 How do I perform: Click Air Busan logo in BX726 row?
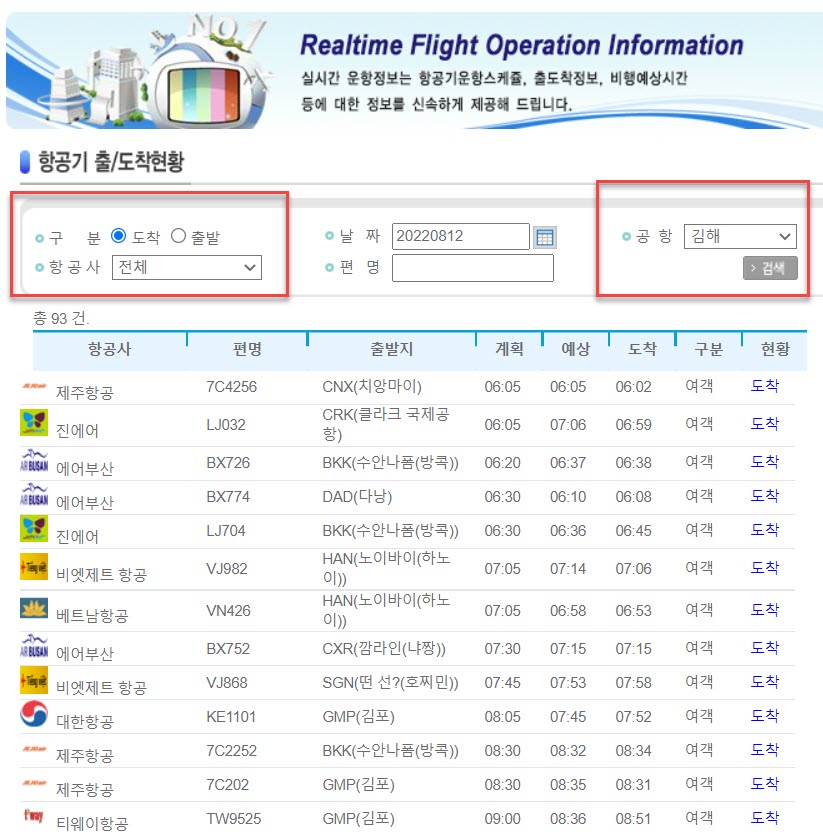(34, 461)
